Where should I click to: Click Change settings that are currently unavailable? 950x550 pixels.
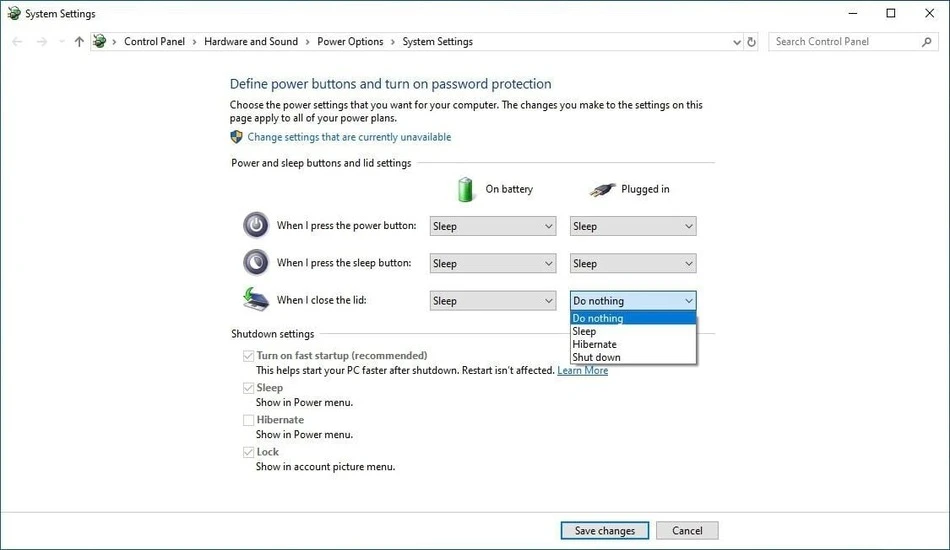pyautogui.click(x=349, y=137)
